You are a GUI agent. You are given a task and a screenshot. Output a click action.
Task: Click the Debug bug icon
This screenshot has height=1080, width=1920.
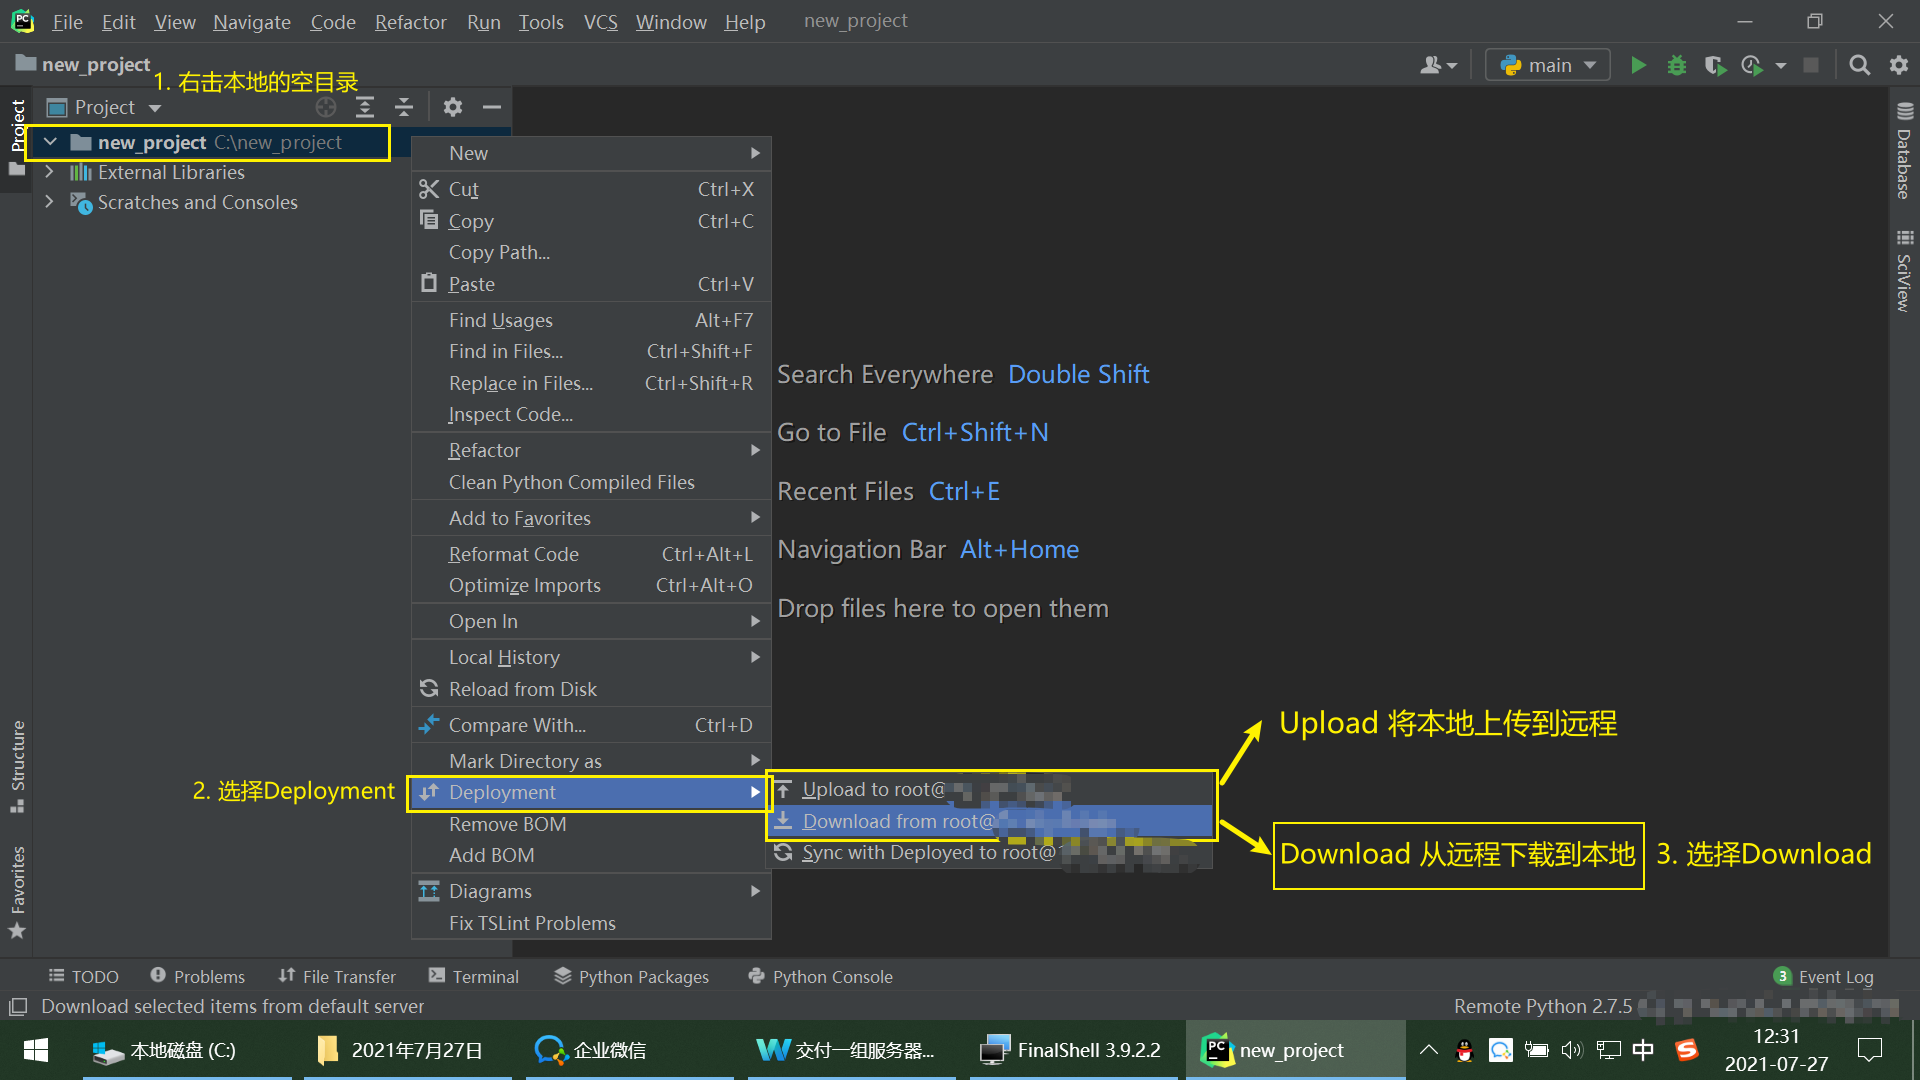tap(1677, 65)
